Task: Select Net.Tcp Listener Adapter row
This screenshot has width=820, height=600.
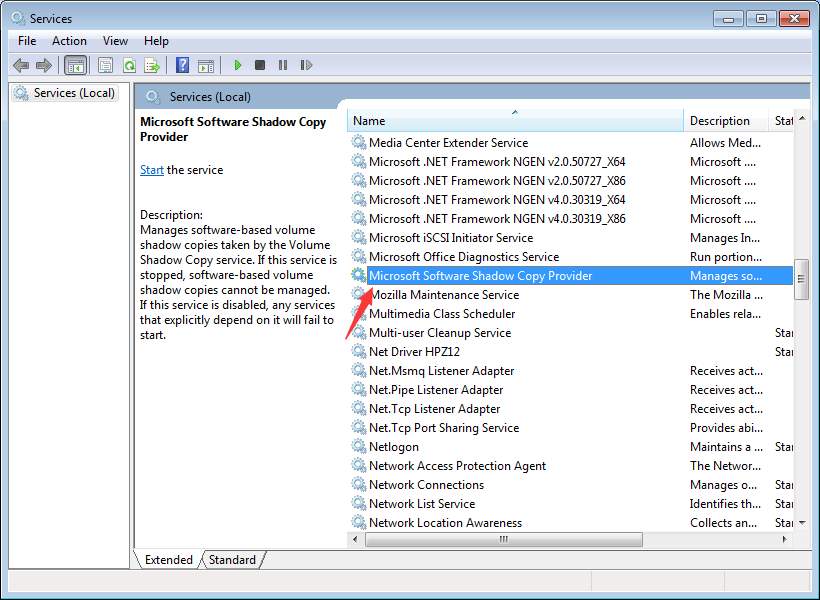Action: click(x=571, y=409)
